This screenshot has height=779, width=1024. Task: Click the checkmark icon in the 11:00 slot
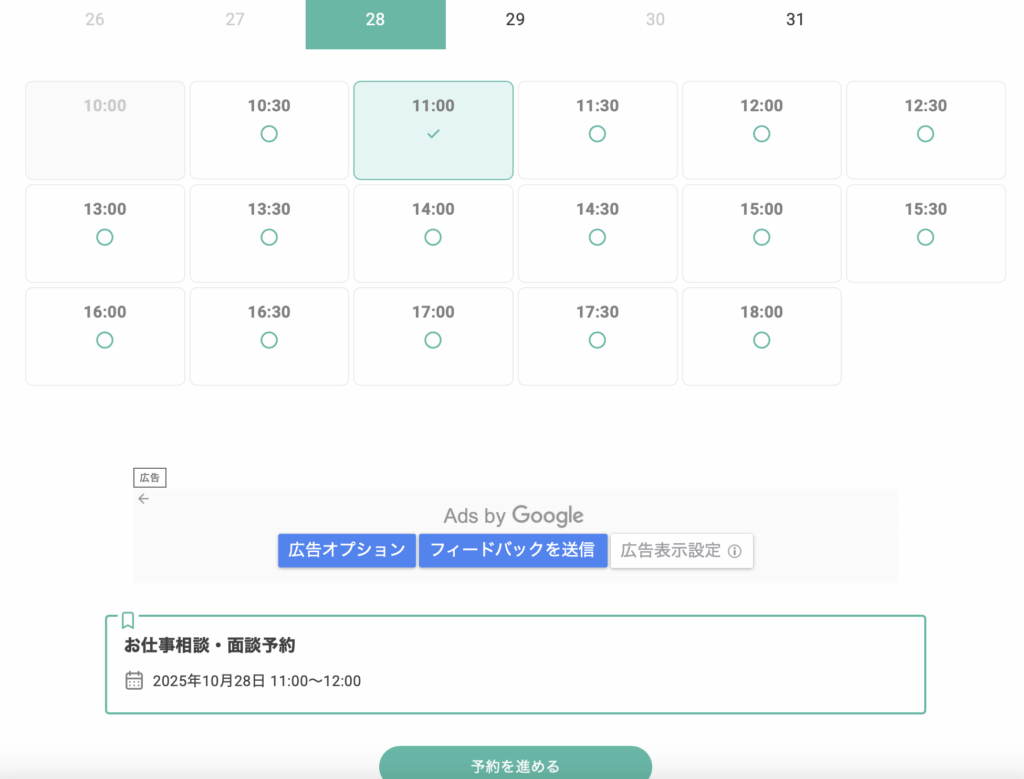point(433,134)
